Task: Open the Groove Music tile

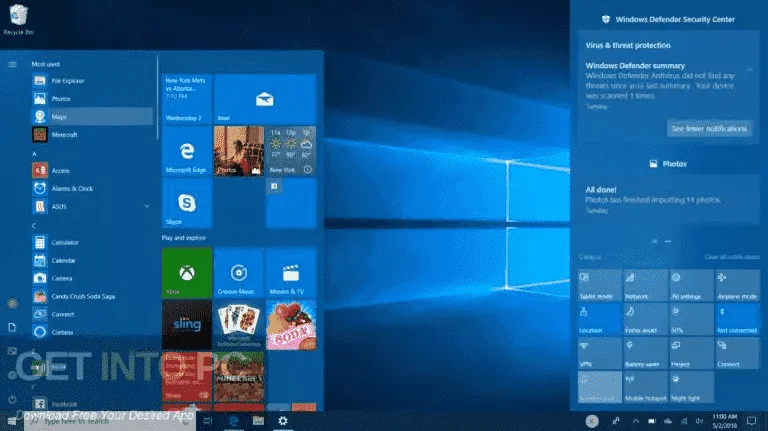Action: click(x=239, y=273)
